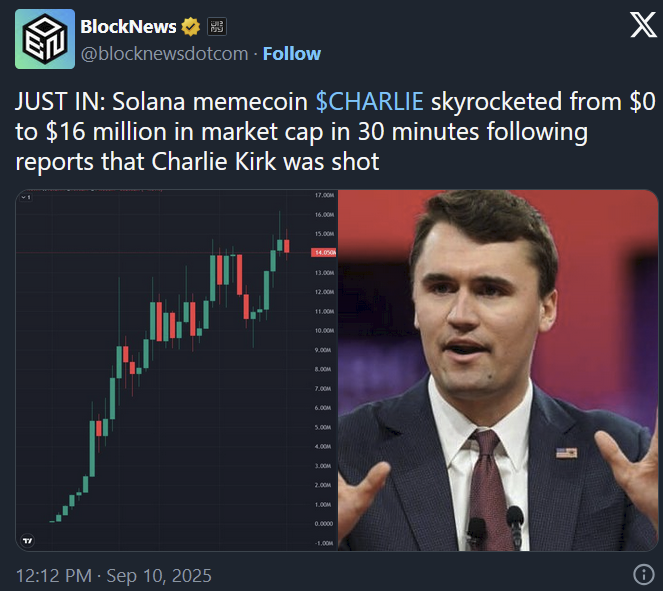
Task: Click the gold verified badge
Action: tap(190, 26)
